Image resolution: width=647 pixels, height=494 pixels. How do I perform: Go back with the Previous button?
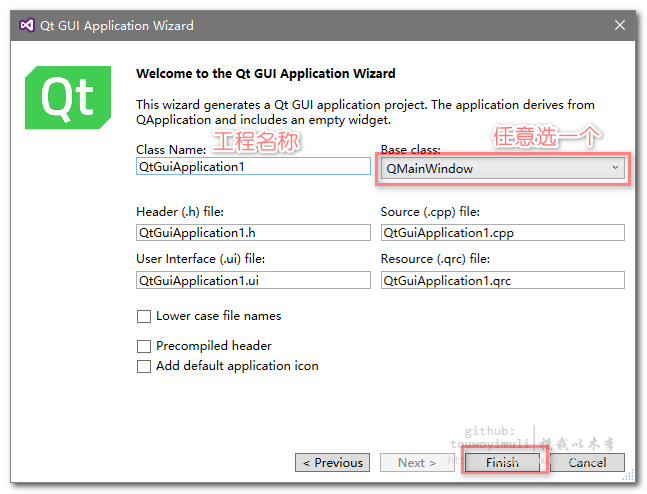tap(333, 462)
